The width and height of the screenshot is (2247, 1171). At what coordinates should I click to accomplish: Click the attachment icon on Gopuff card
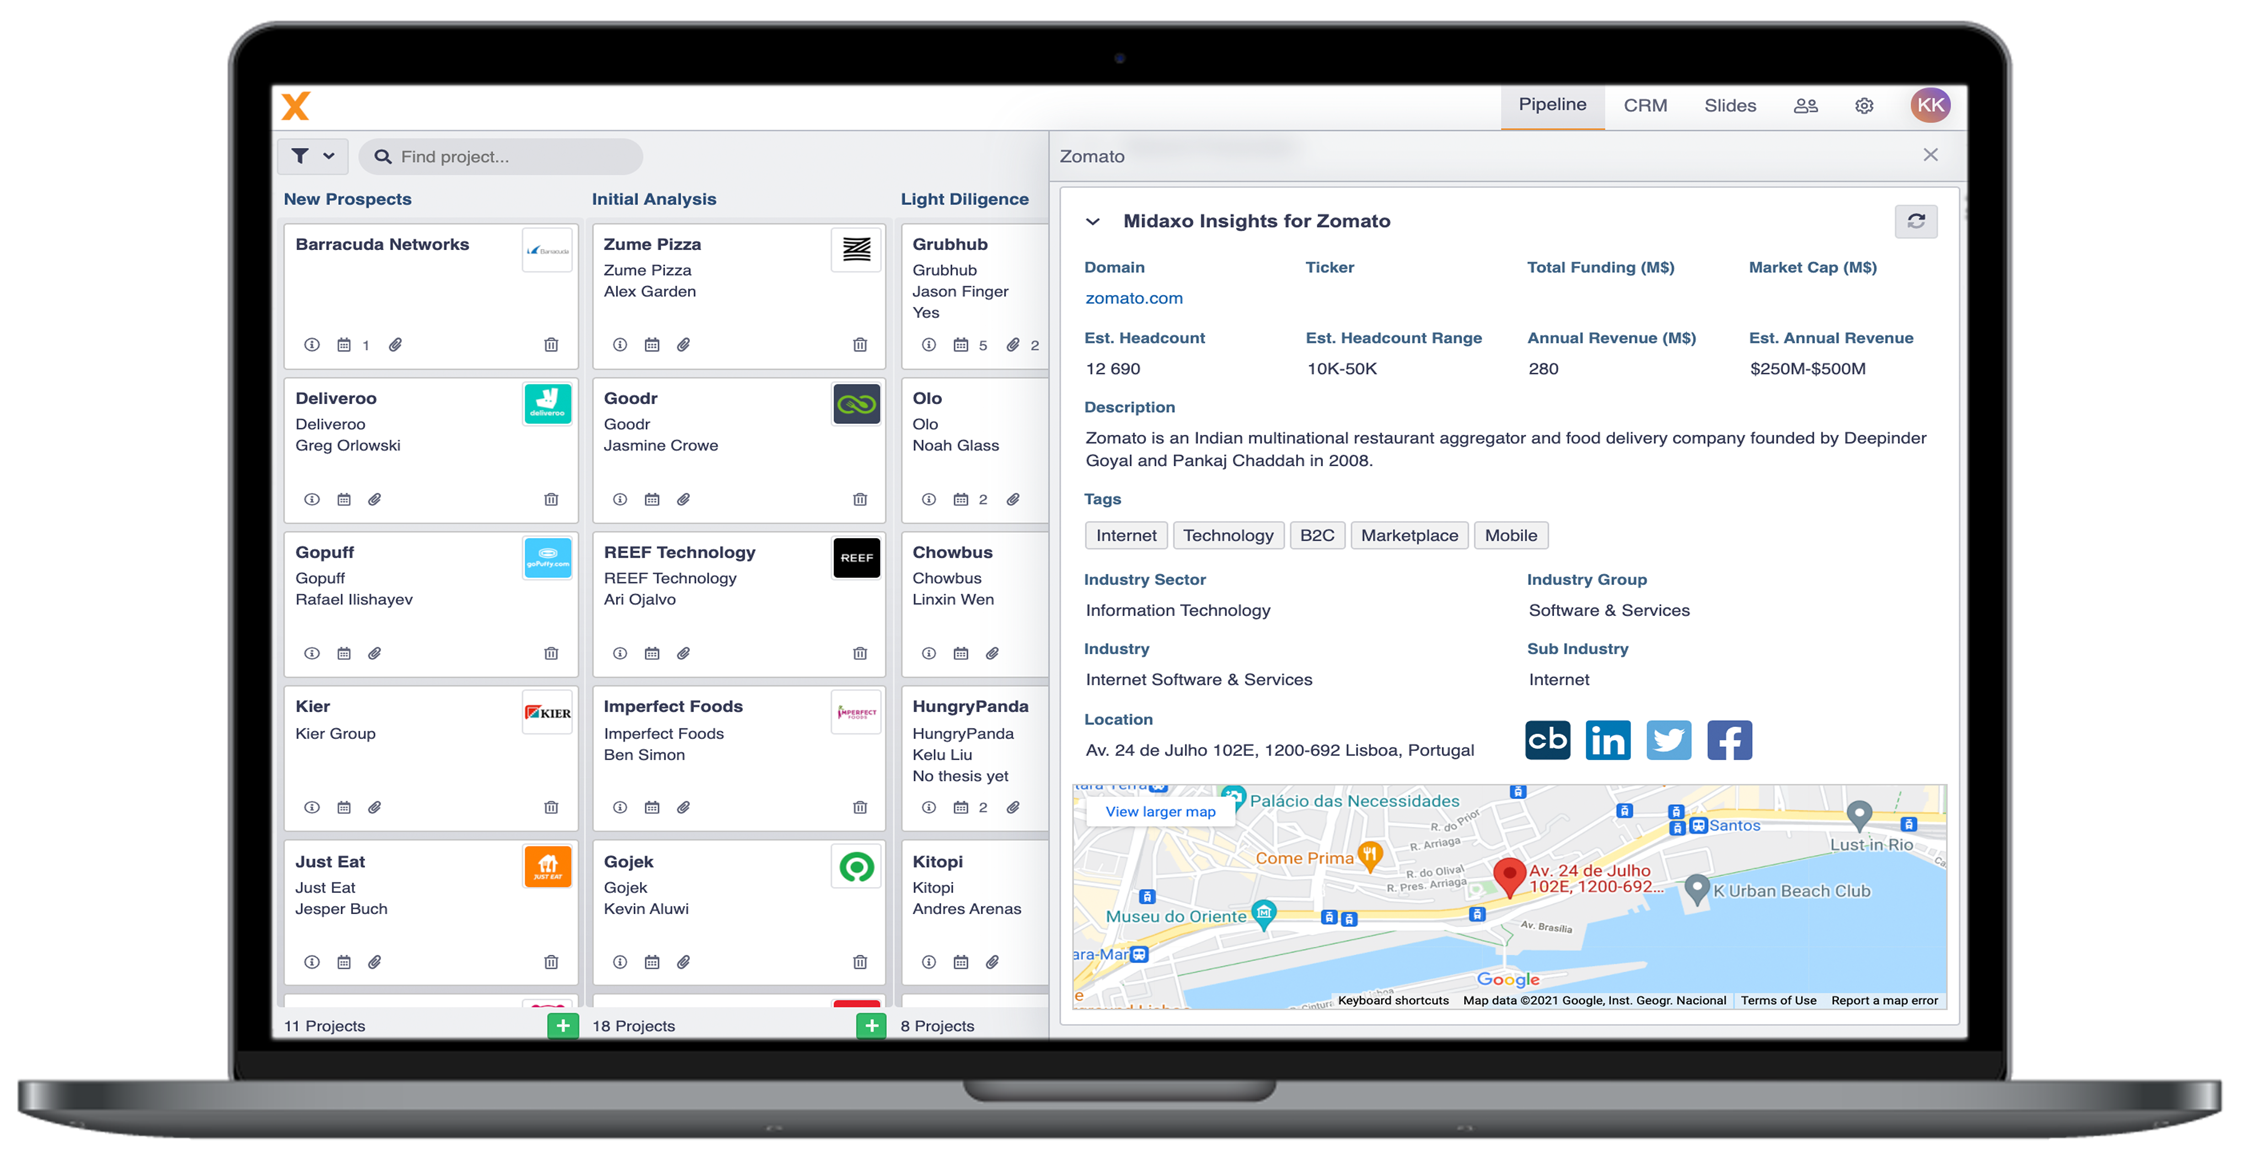point(374,651)
